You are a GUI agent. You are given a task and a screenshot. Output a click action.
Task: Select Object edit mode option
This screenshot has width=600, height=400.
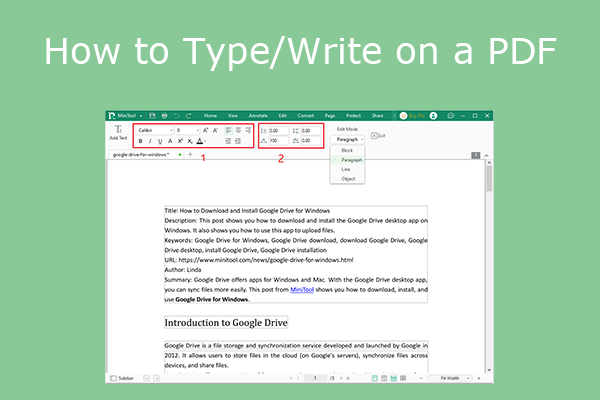tap(347, 179)
